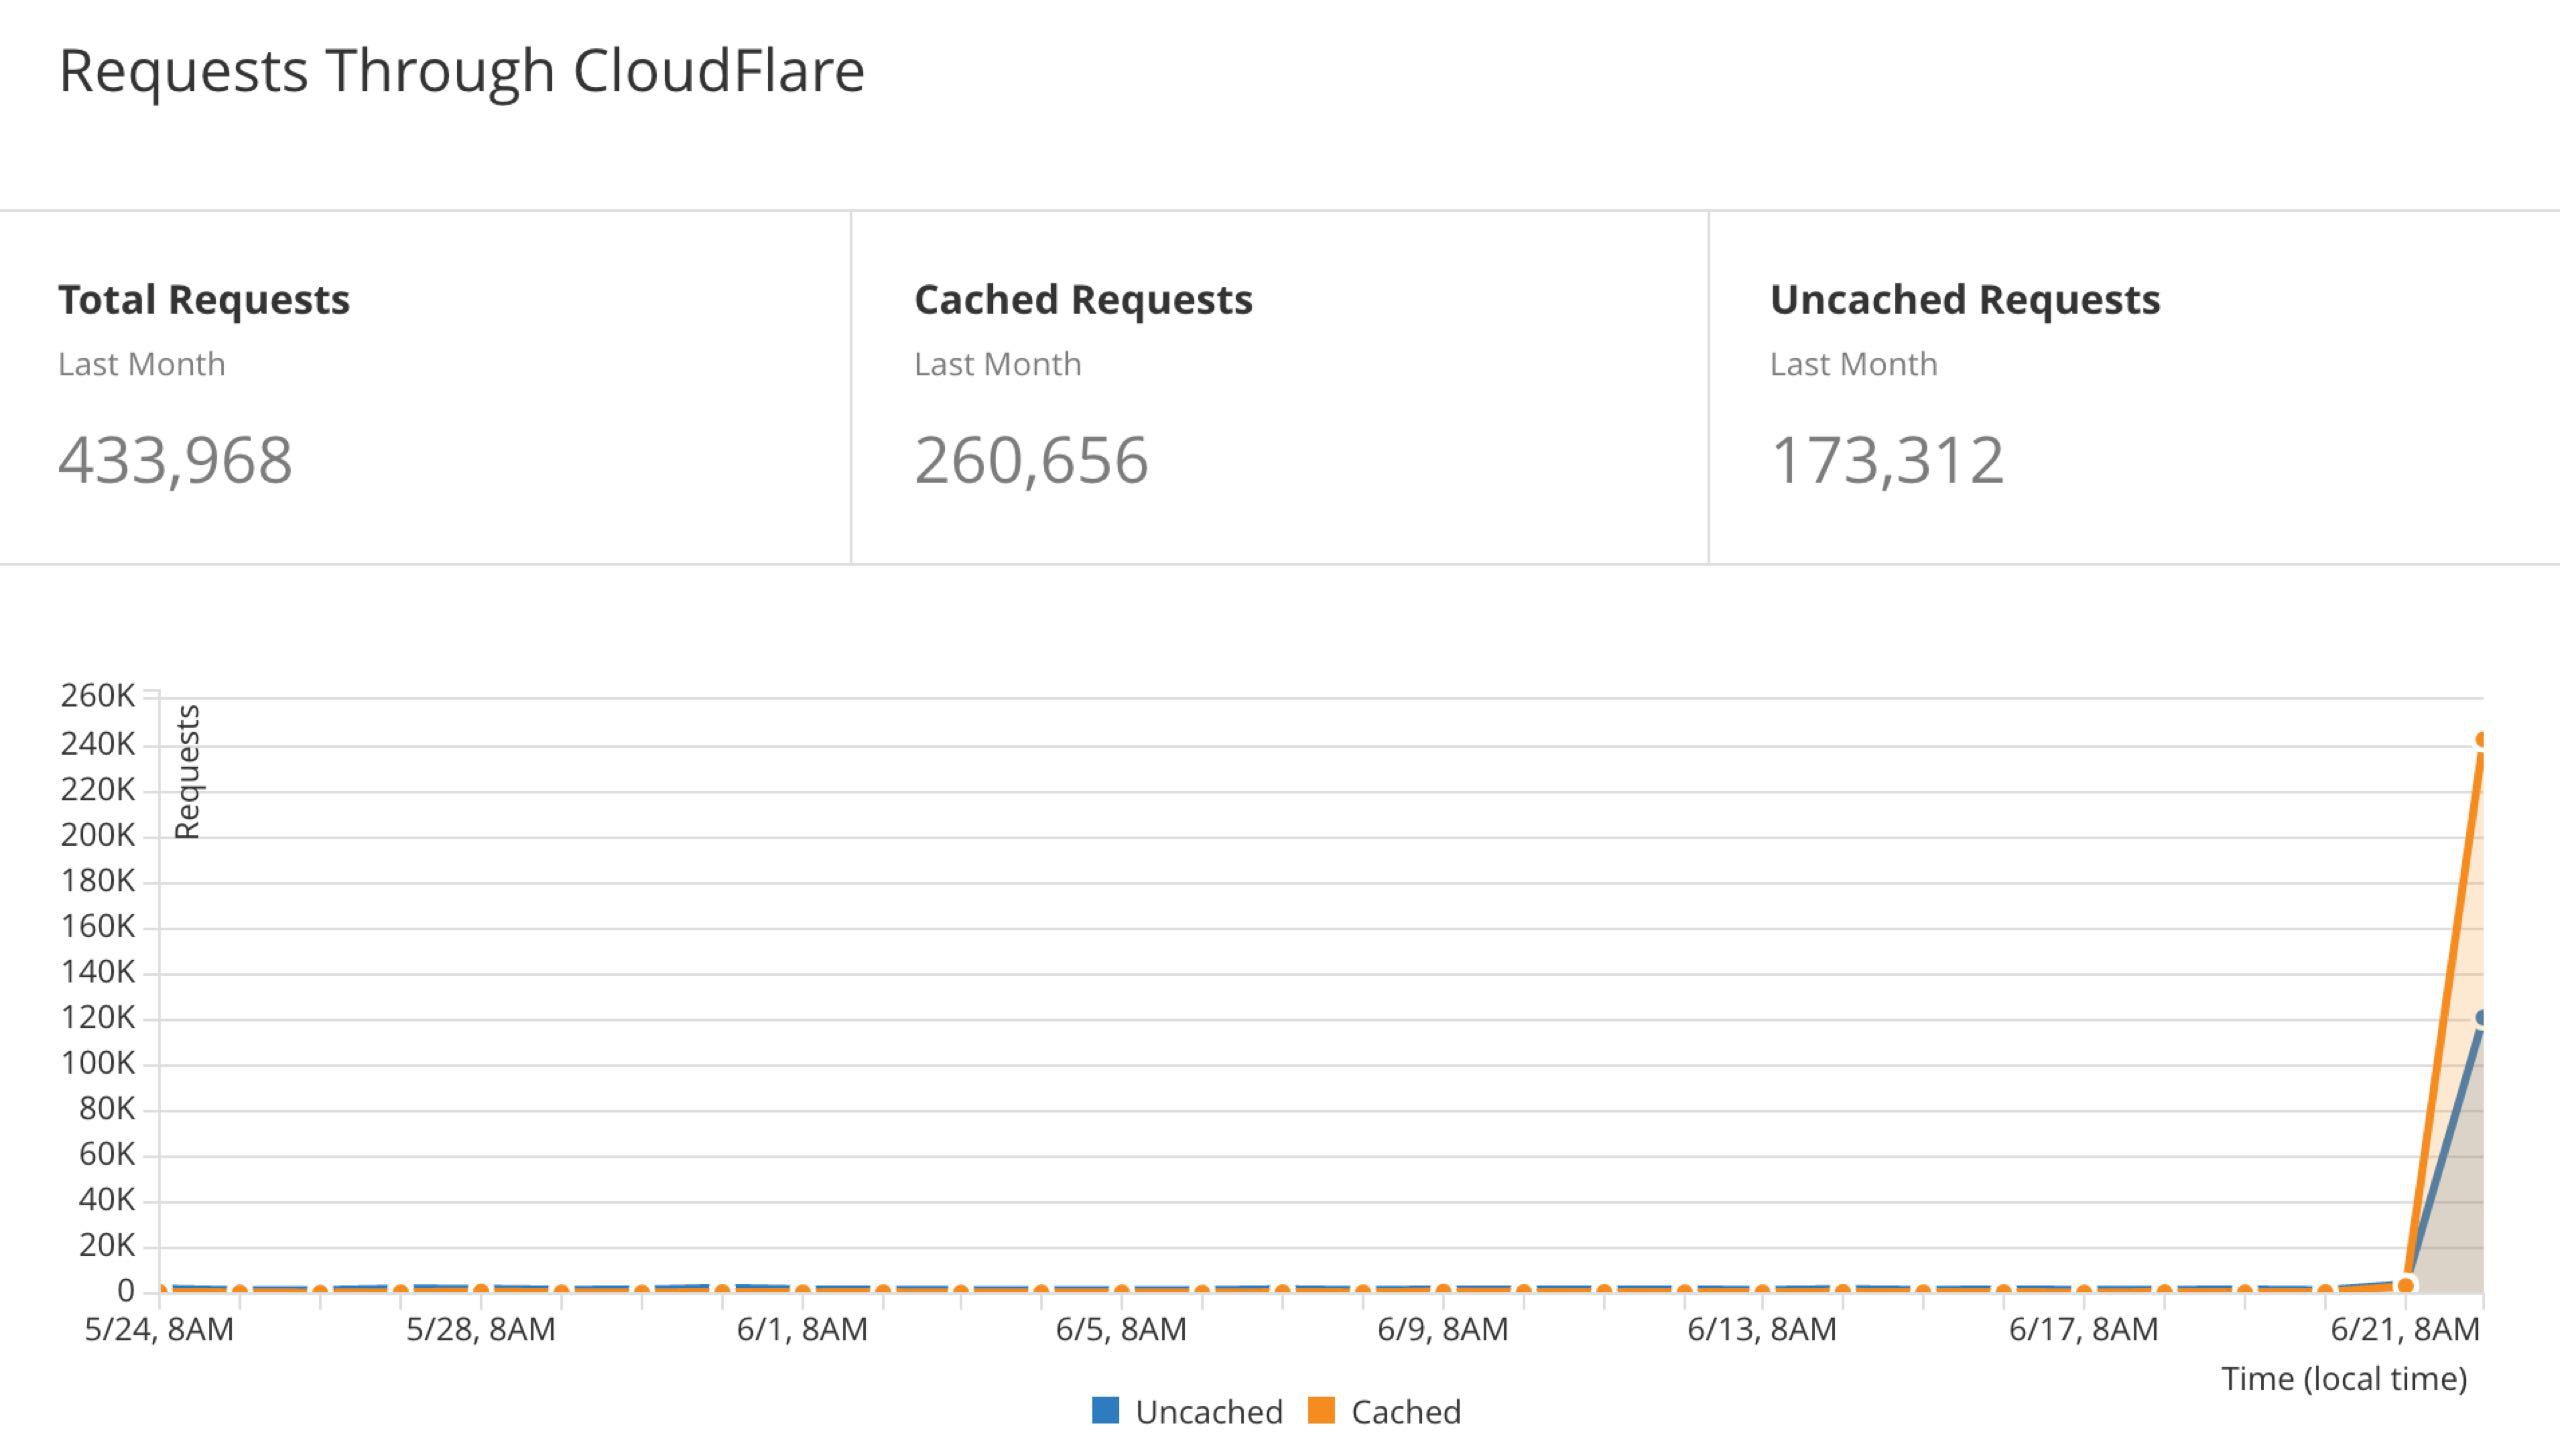Click the 6/21, 8AM axis label
The height and width of the screenshot is (1453, 2560).
2404,1330
